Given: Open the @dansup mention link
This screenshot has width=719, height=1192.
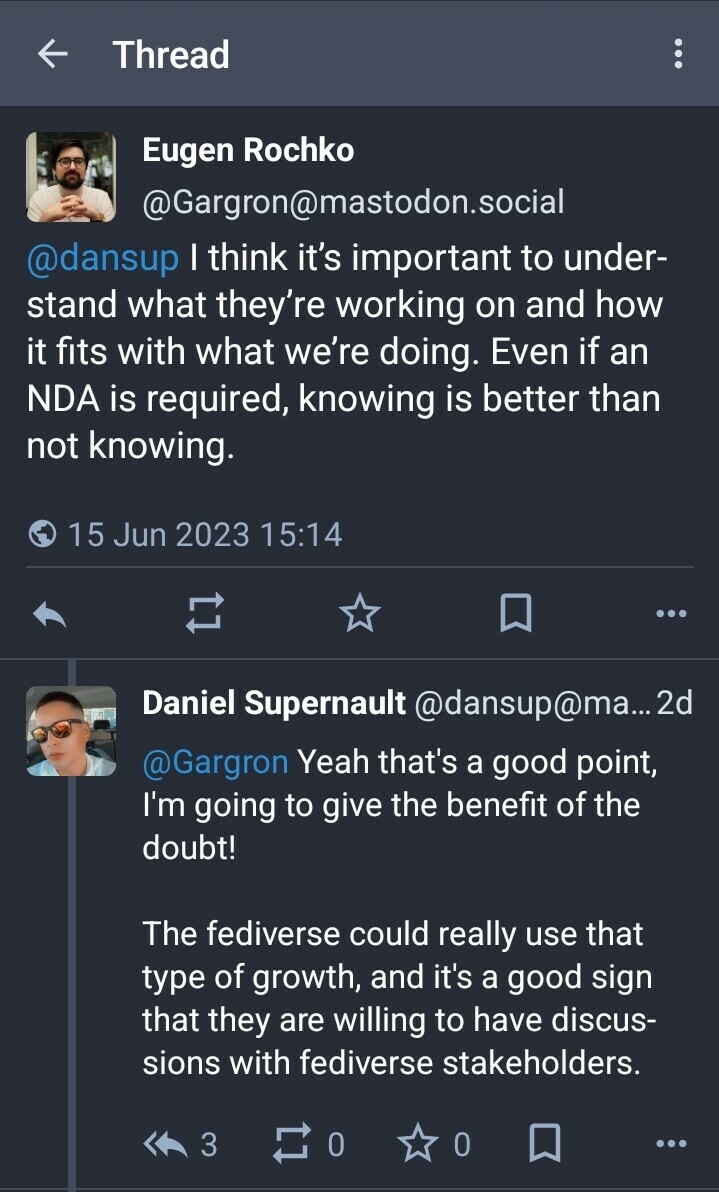Looking at the screenshot, I should (x=102, y=257).
